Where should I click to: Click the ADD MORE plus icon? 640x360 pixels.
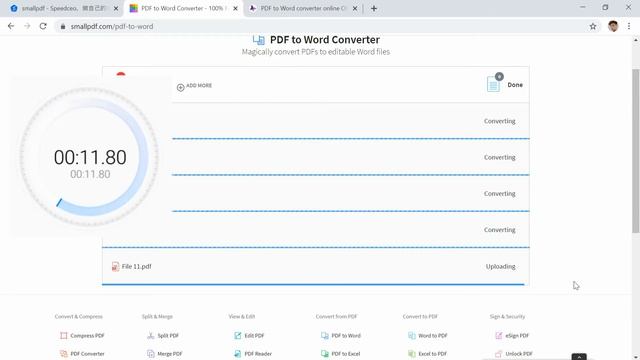click(x=180, y=87)
